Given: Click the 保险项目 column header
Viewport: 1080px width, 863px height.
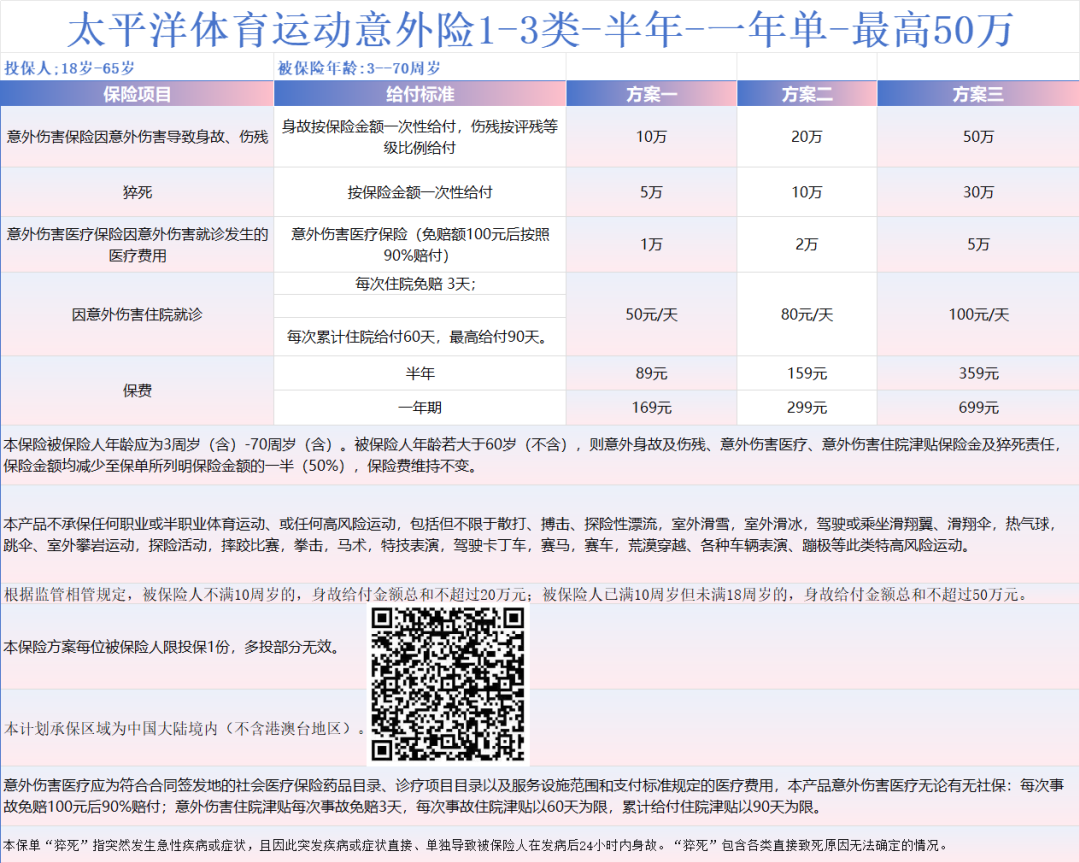Looking at the screenshot, I should (137, 94).
